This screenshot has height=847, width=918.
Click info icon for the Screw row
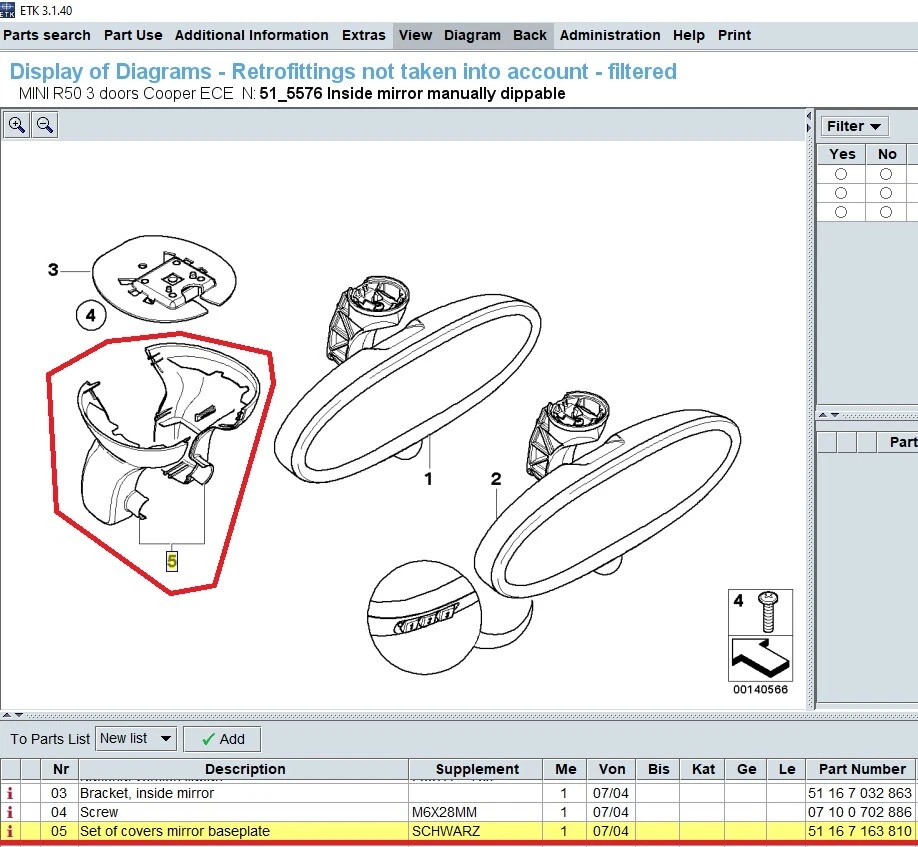pos(11,812)
